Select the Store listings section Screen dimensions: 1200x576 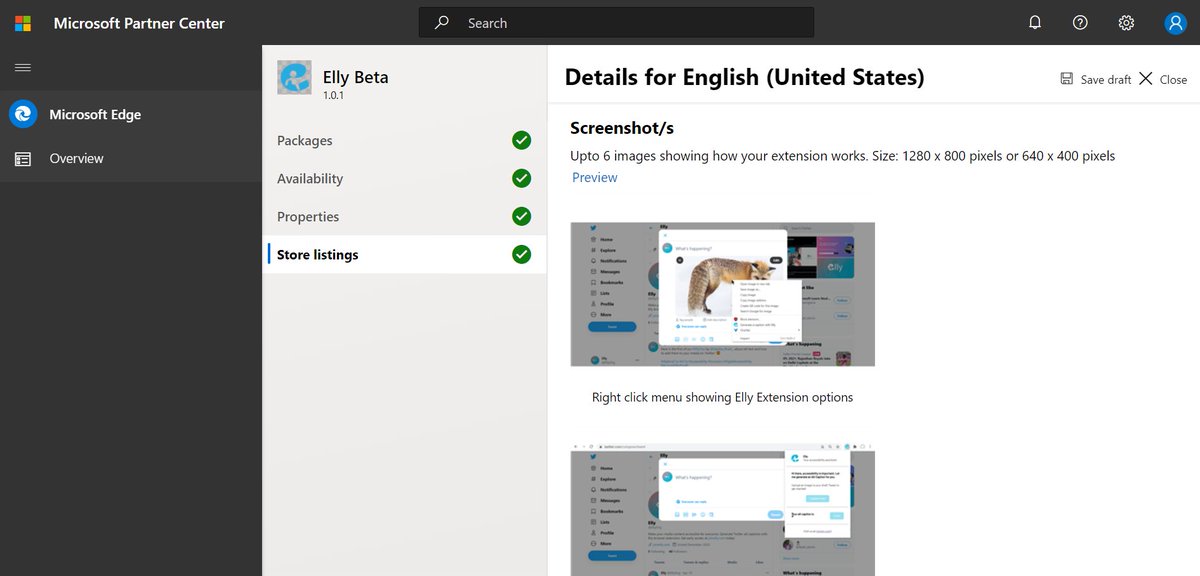[x=404, y=255]
